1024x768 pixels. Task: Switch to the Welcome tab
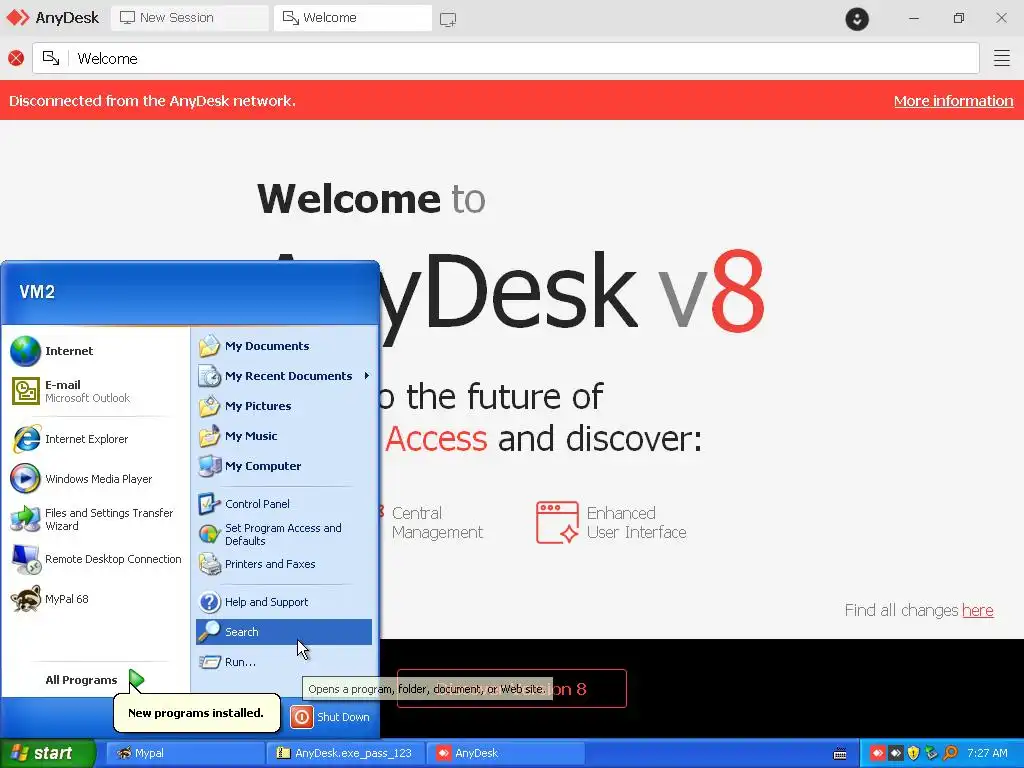pos(353,18)
